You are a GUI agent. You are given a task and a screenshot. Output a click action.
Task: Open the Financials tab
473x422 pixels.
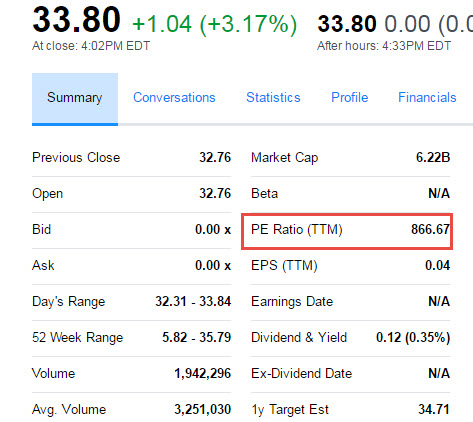427,97
